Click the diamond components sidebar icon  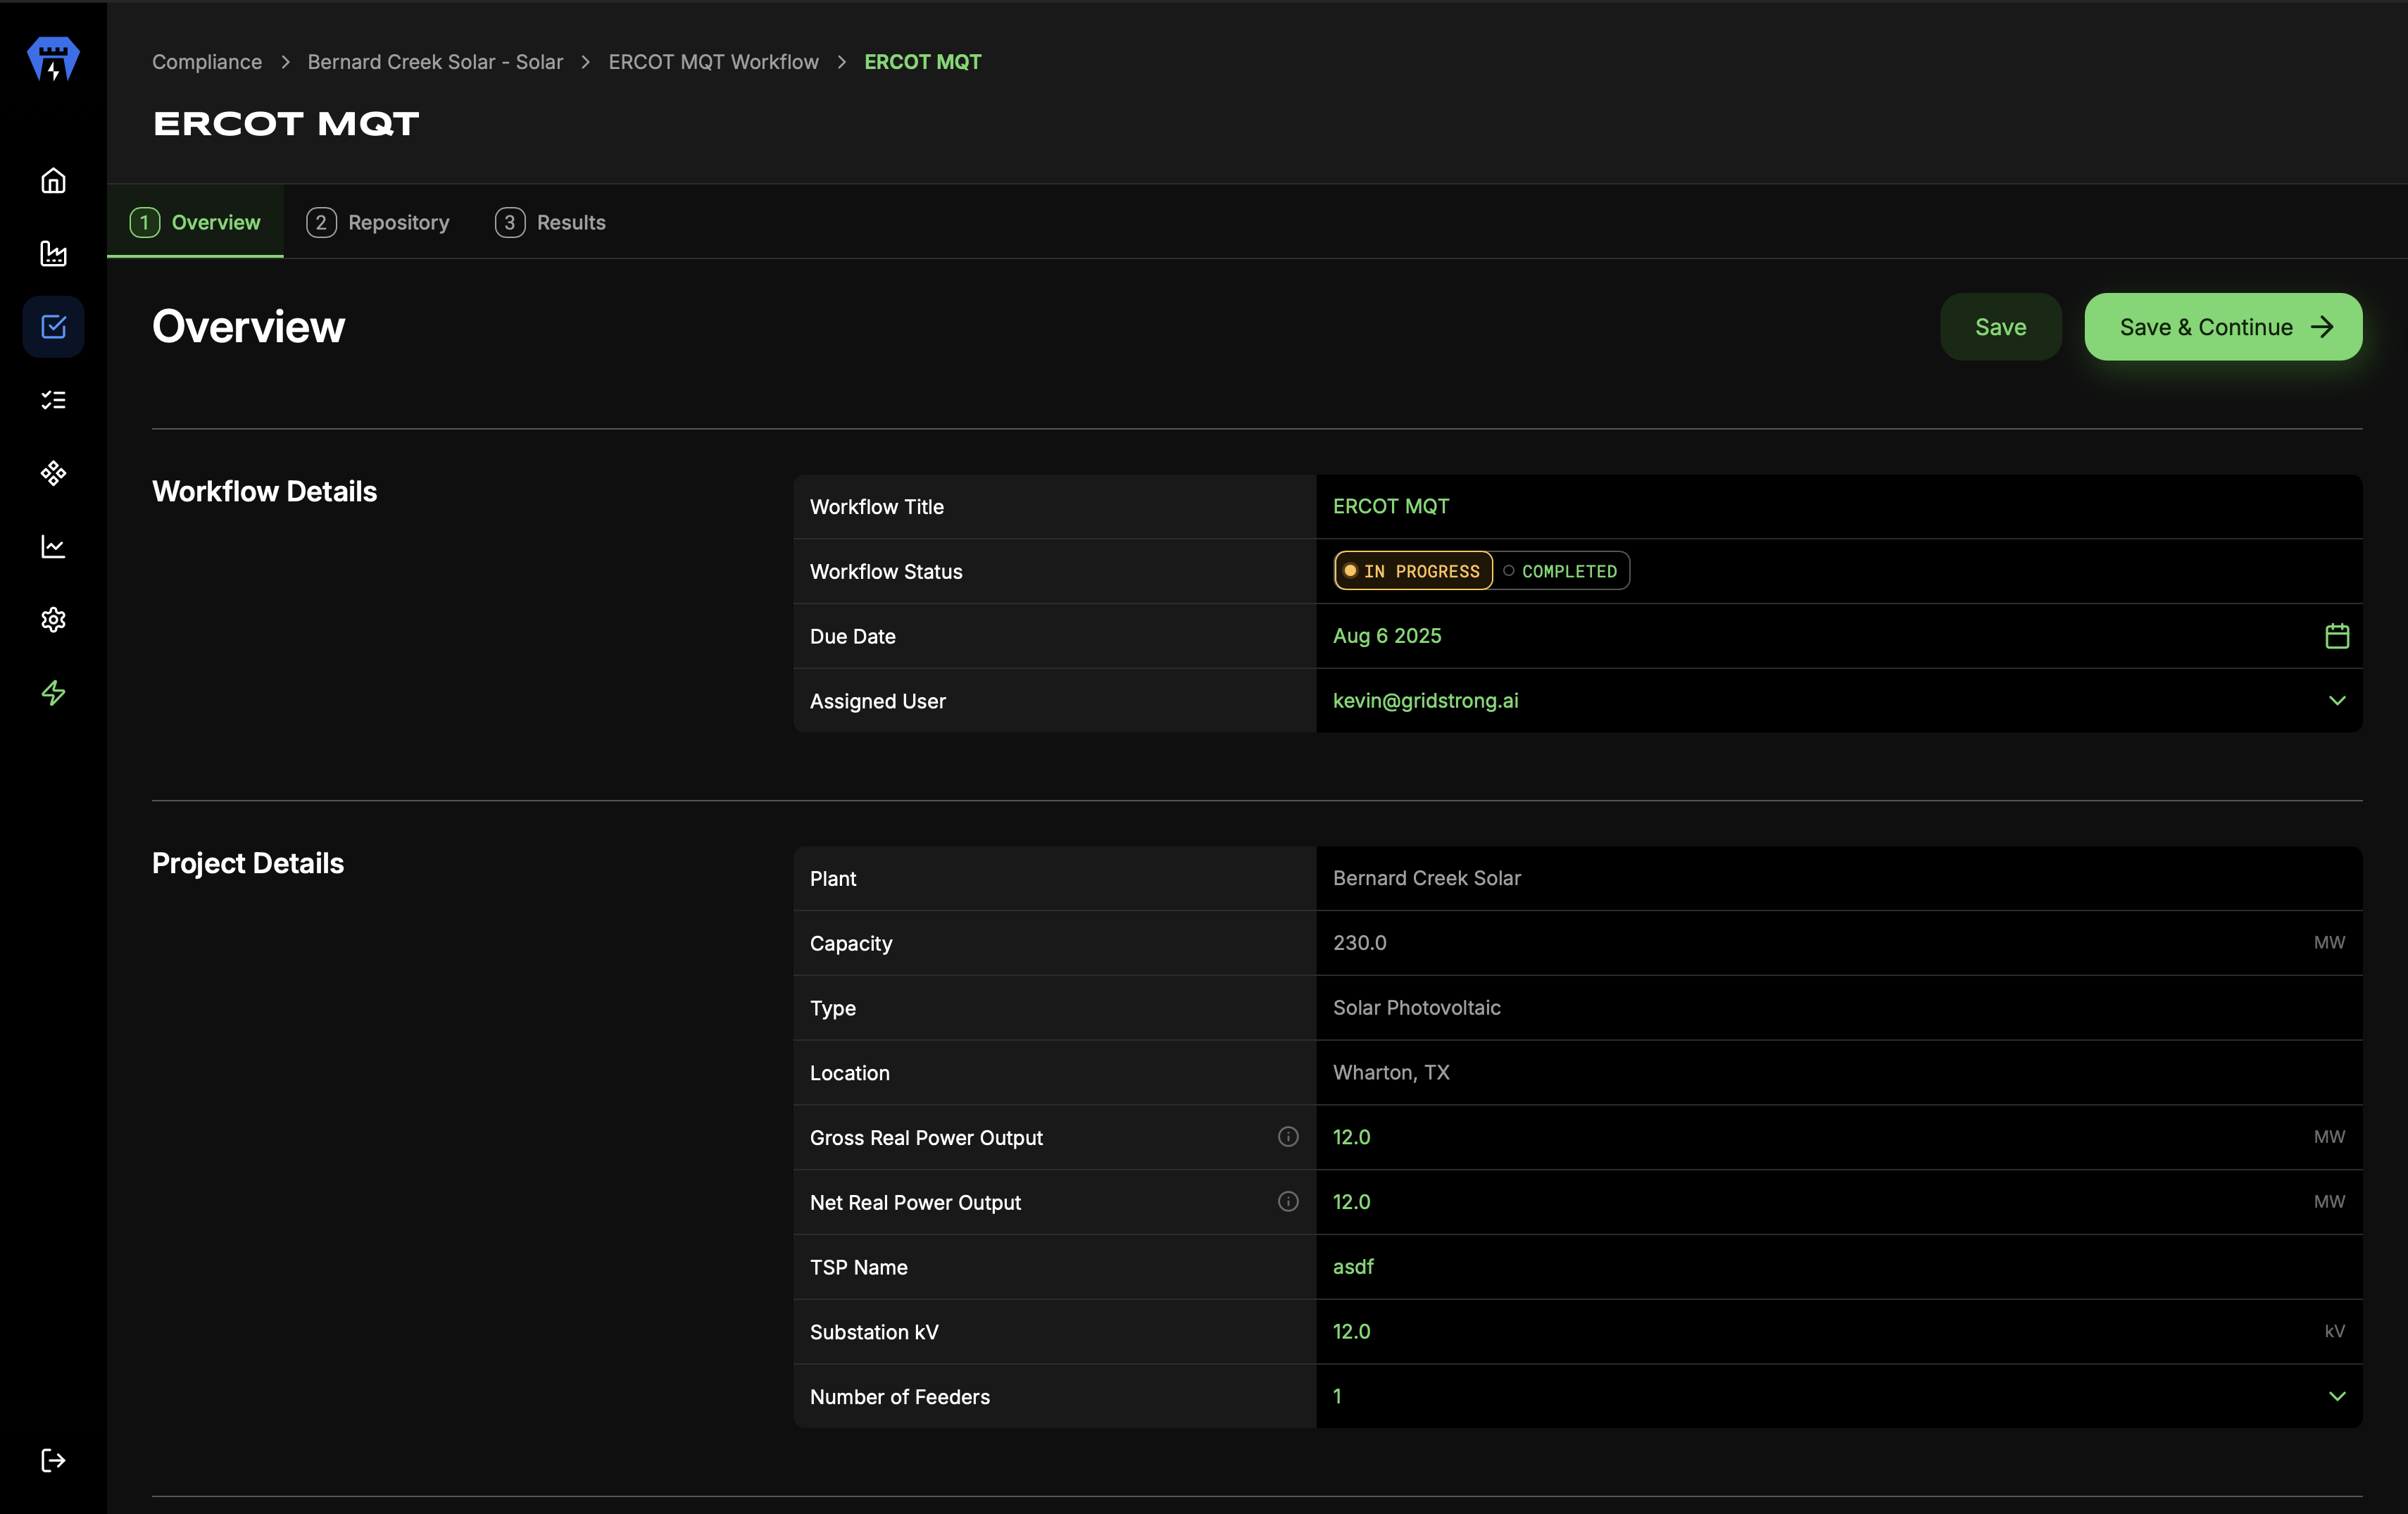click(x=53, y=473)
